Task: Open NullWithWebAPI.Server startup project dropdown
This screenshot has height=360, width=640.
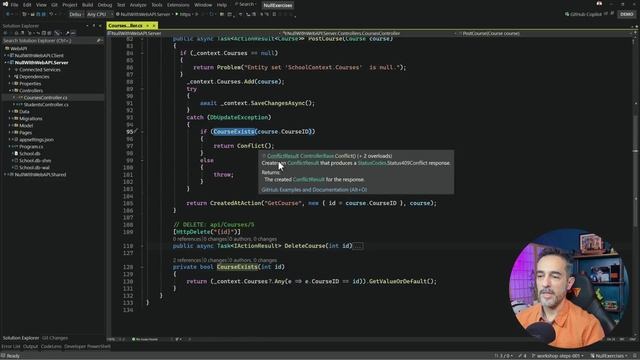Action: [x=144, y=14]
